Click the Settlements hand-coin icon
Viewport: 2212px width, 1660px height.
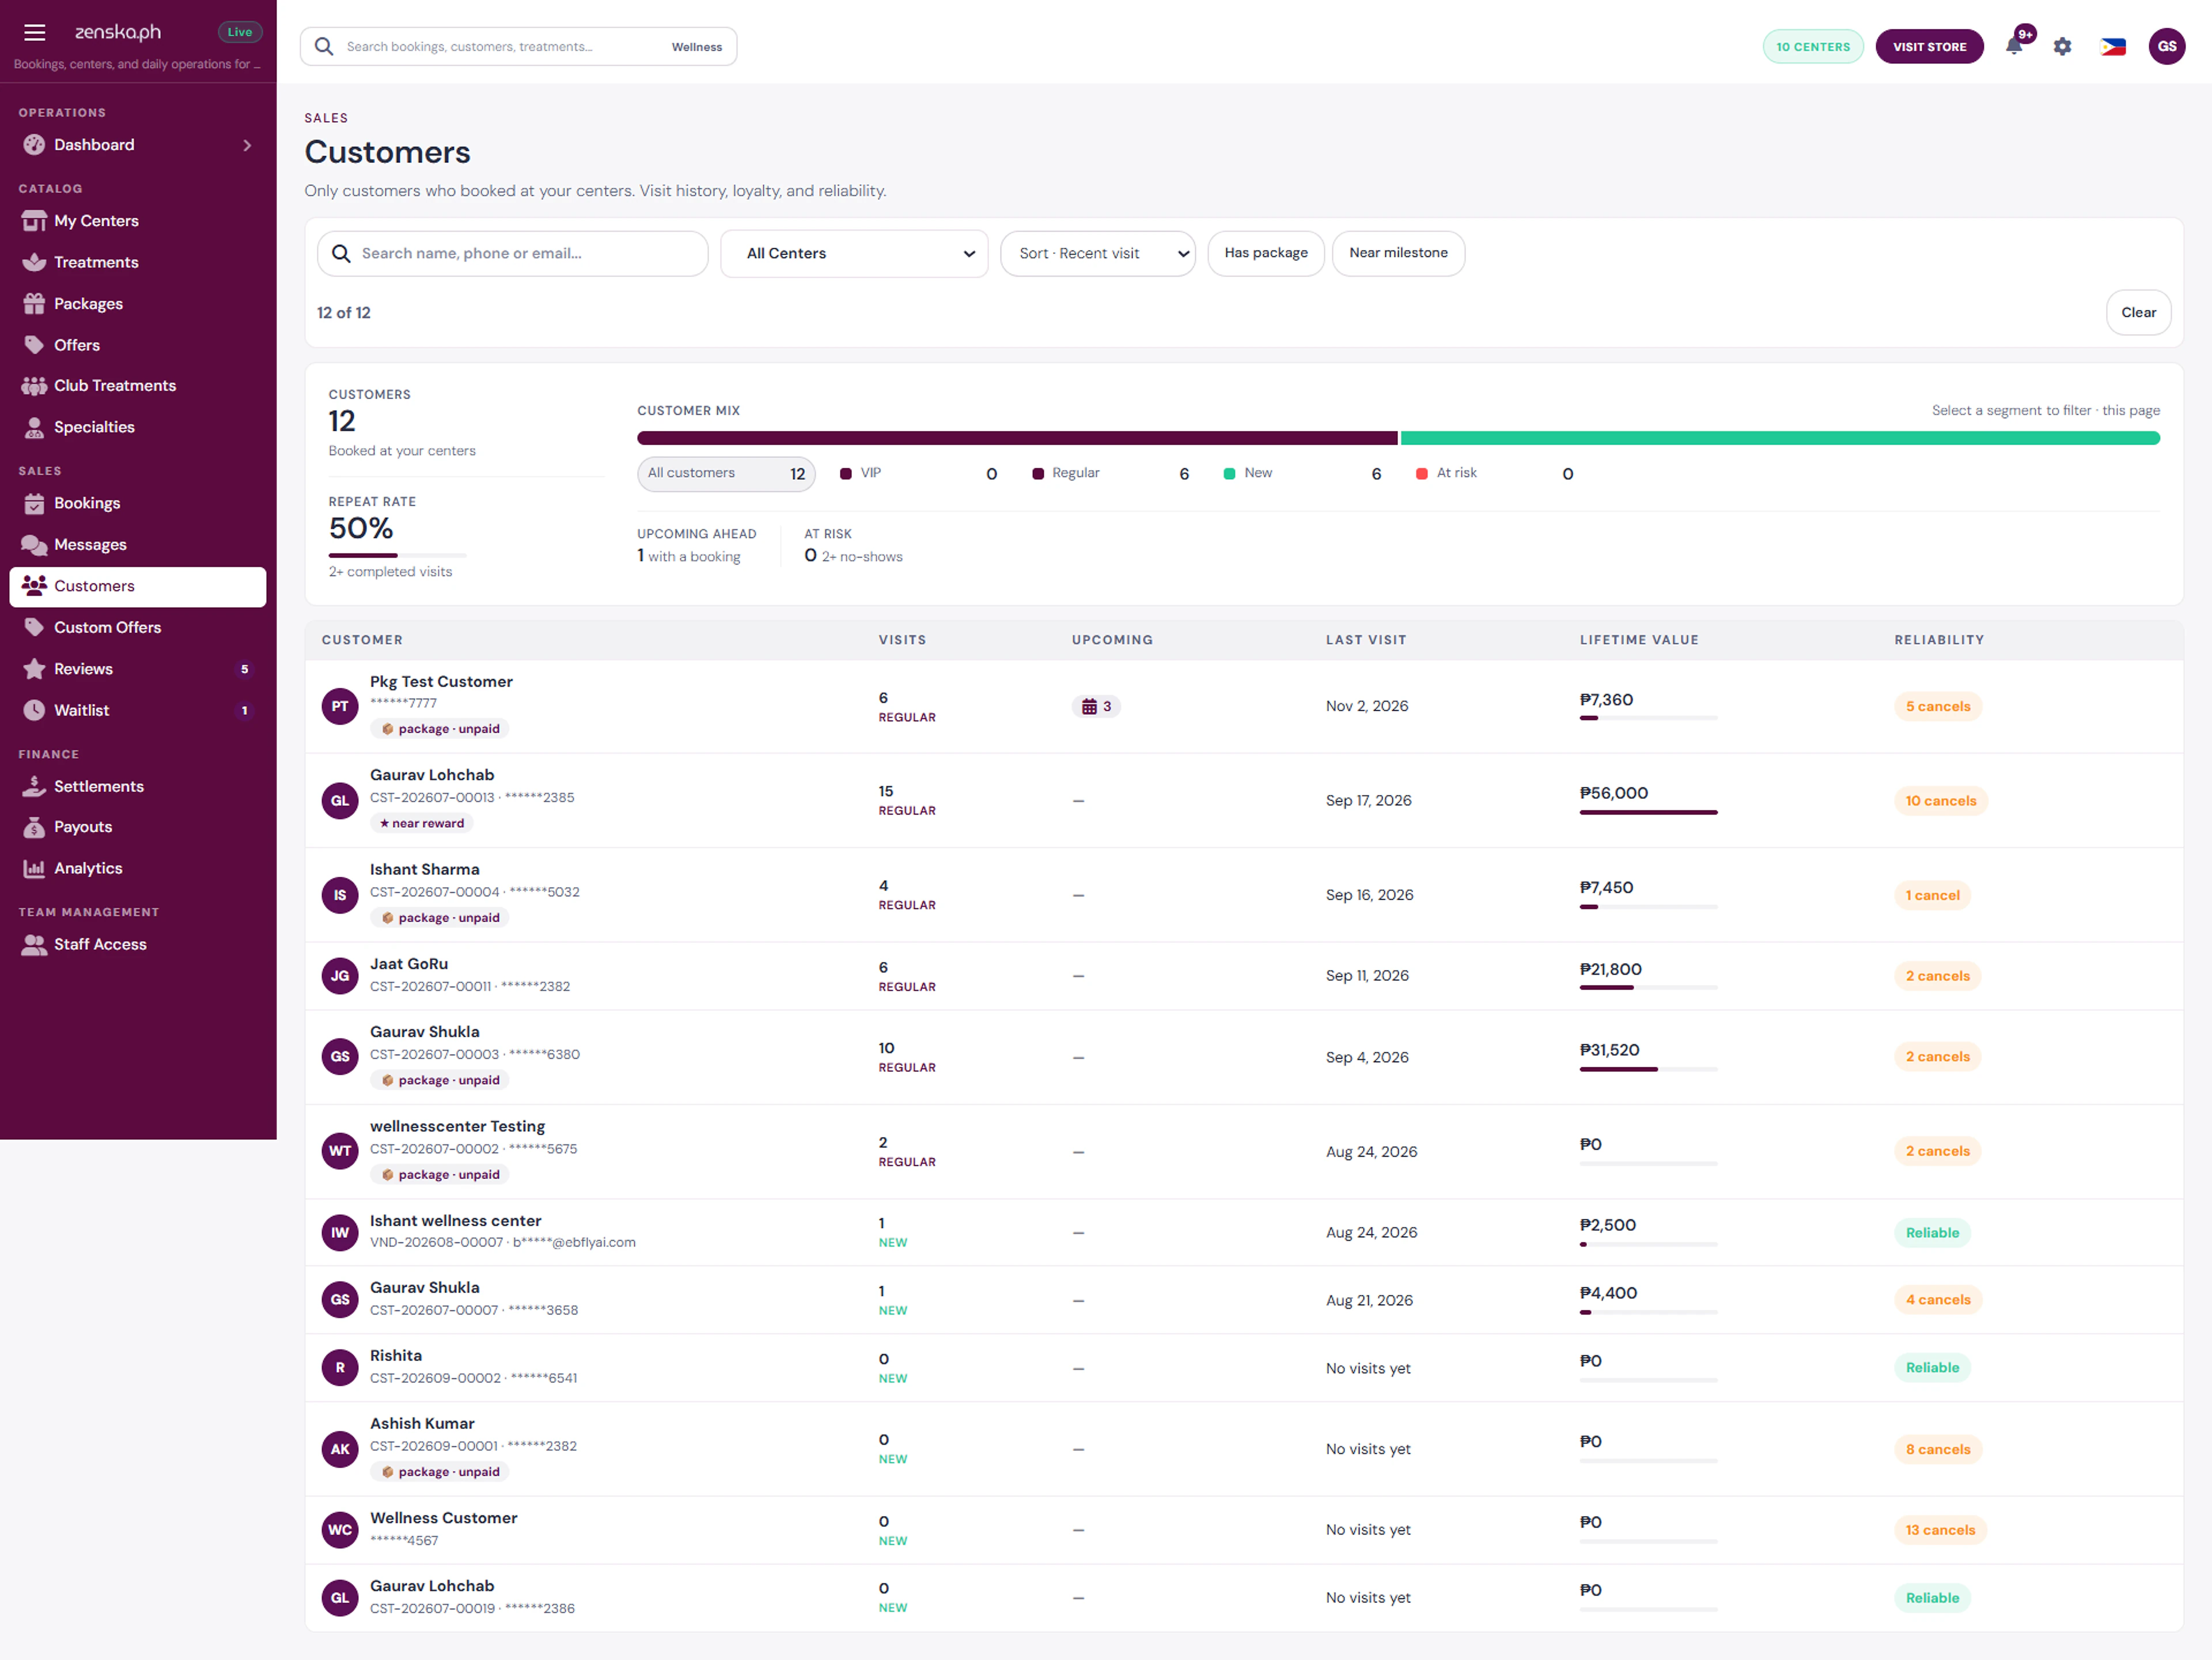click(x=34, y=786)
